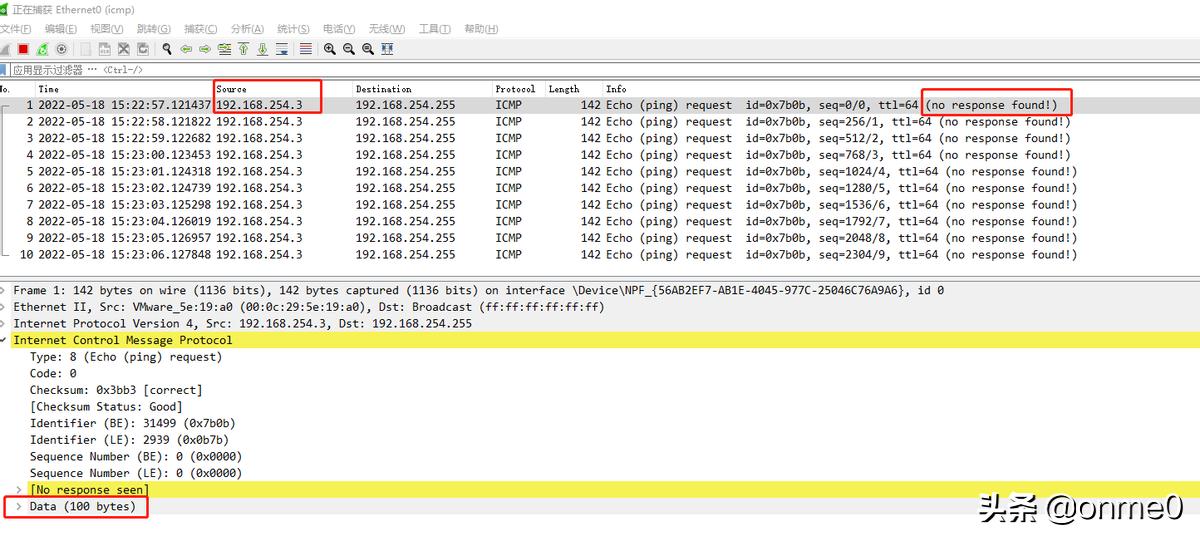Viewport: 1200px width, 541px height.
Task: Click the save capture file icon
Action: coord(105,49)
